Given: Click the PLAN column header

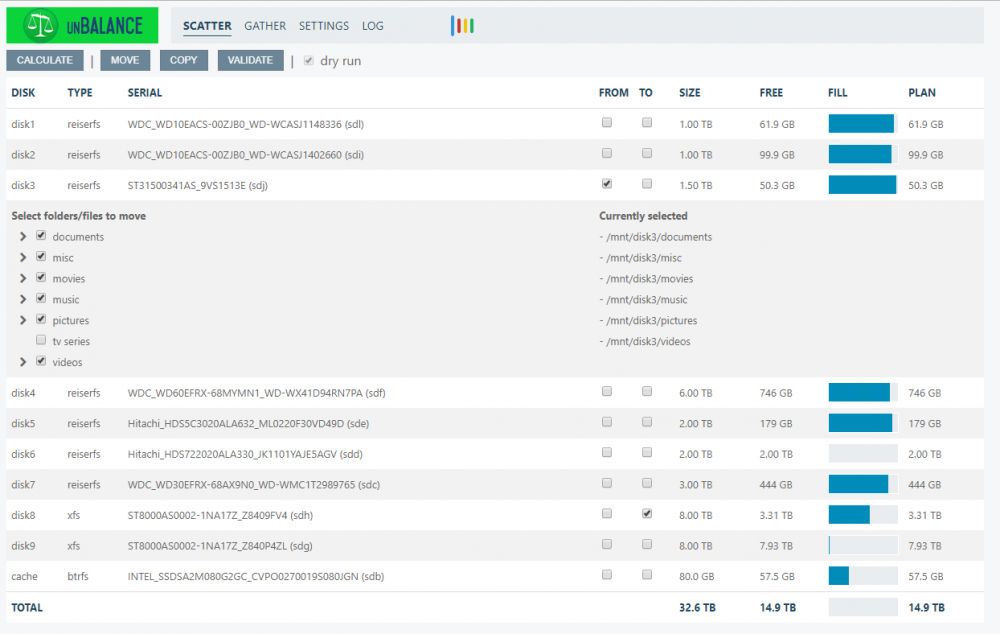Looking at the screenshot, I should point(922,92).
